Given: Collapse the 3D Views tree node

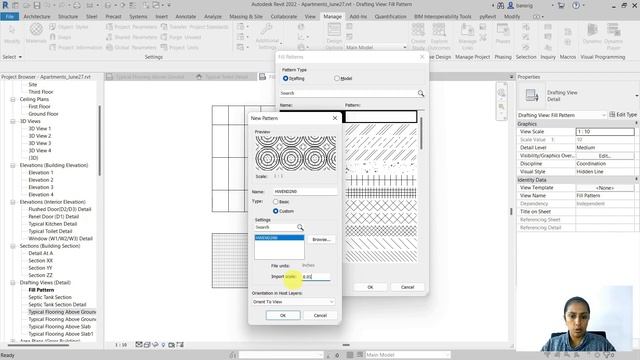Looking at the screenshot, I should 13,121.
